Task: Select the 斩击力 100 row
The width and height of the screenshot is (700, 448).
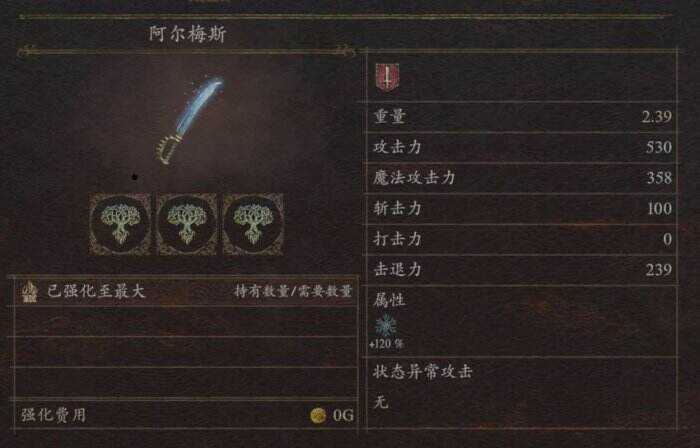Action: coord(521,208)
